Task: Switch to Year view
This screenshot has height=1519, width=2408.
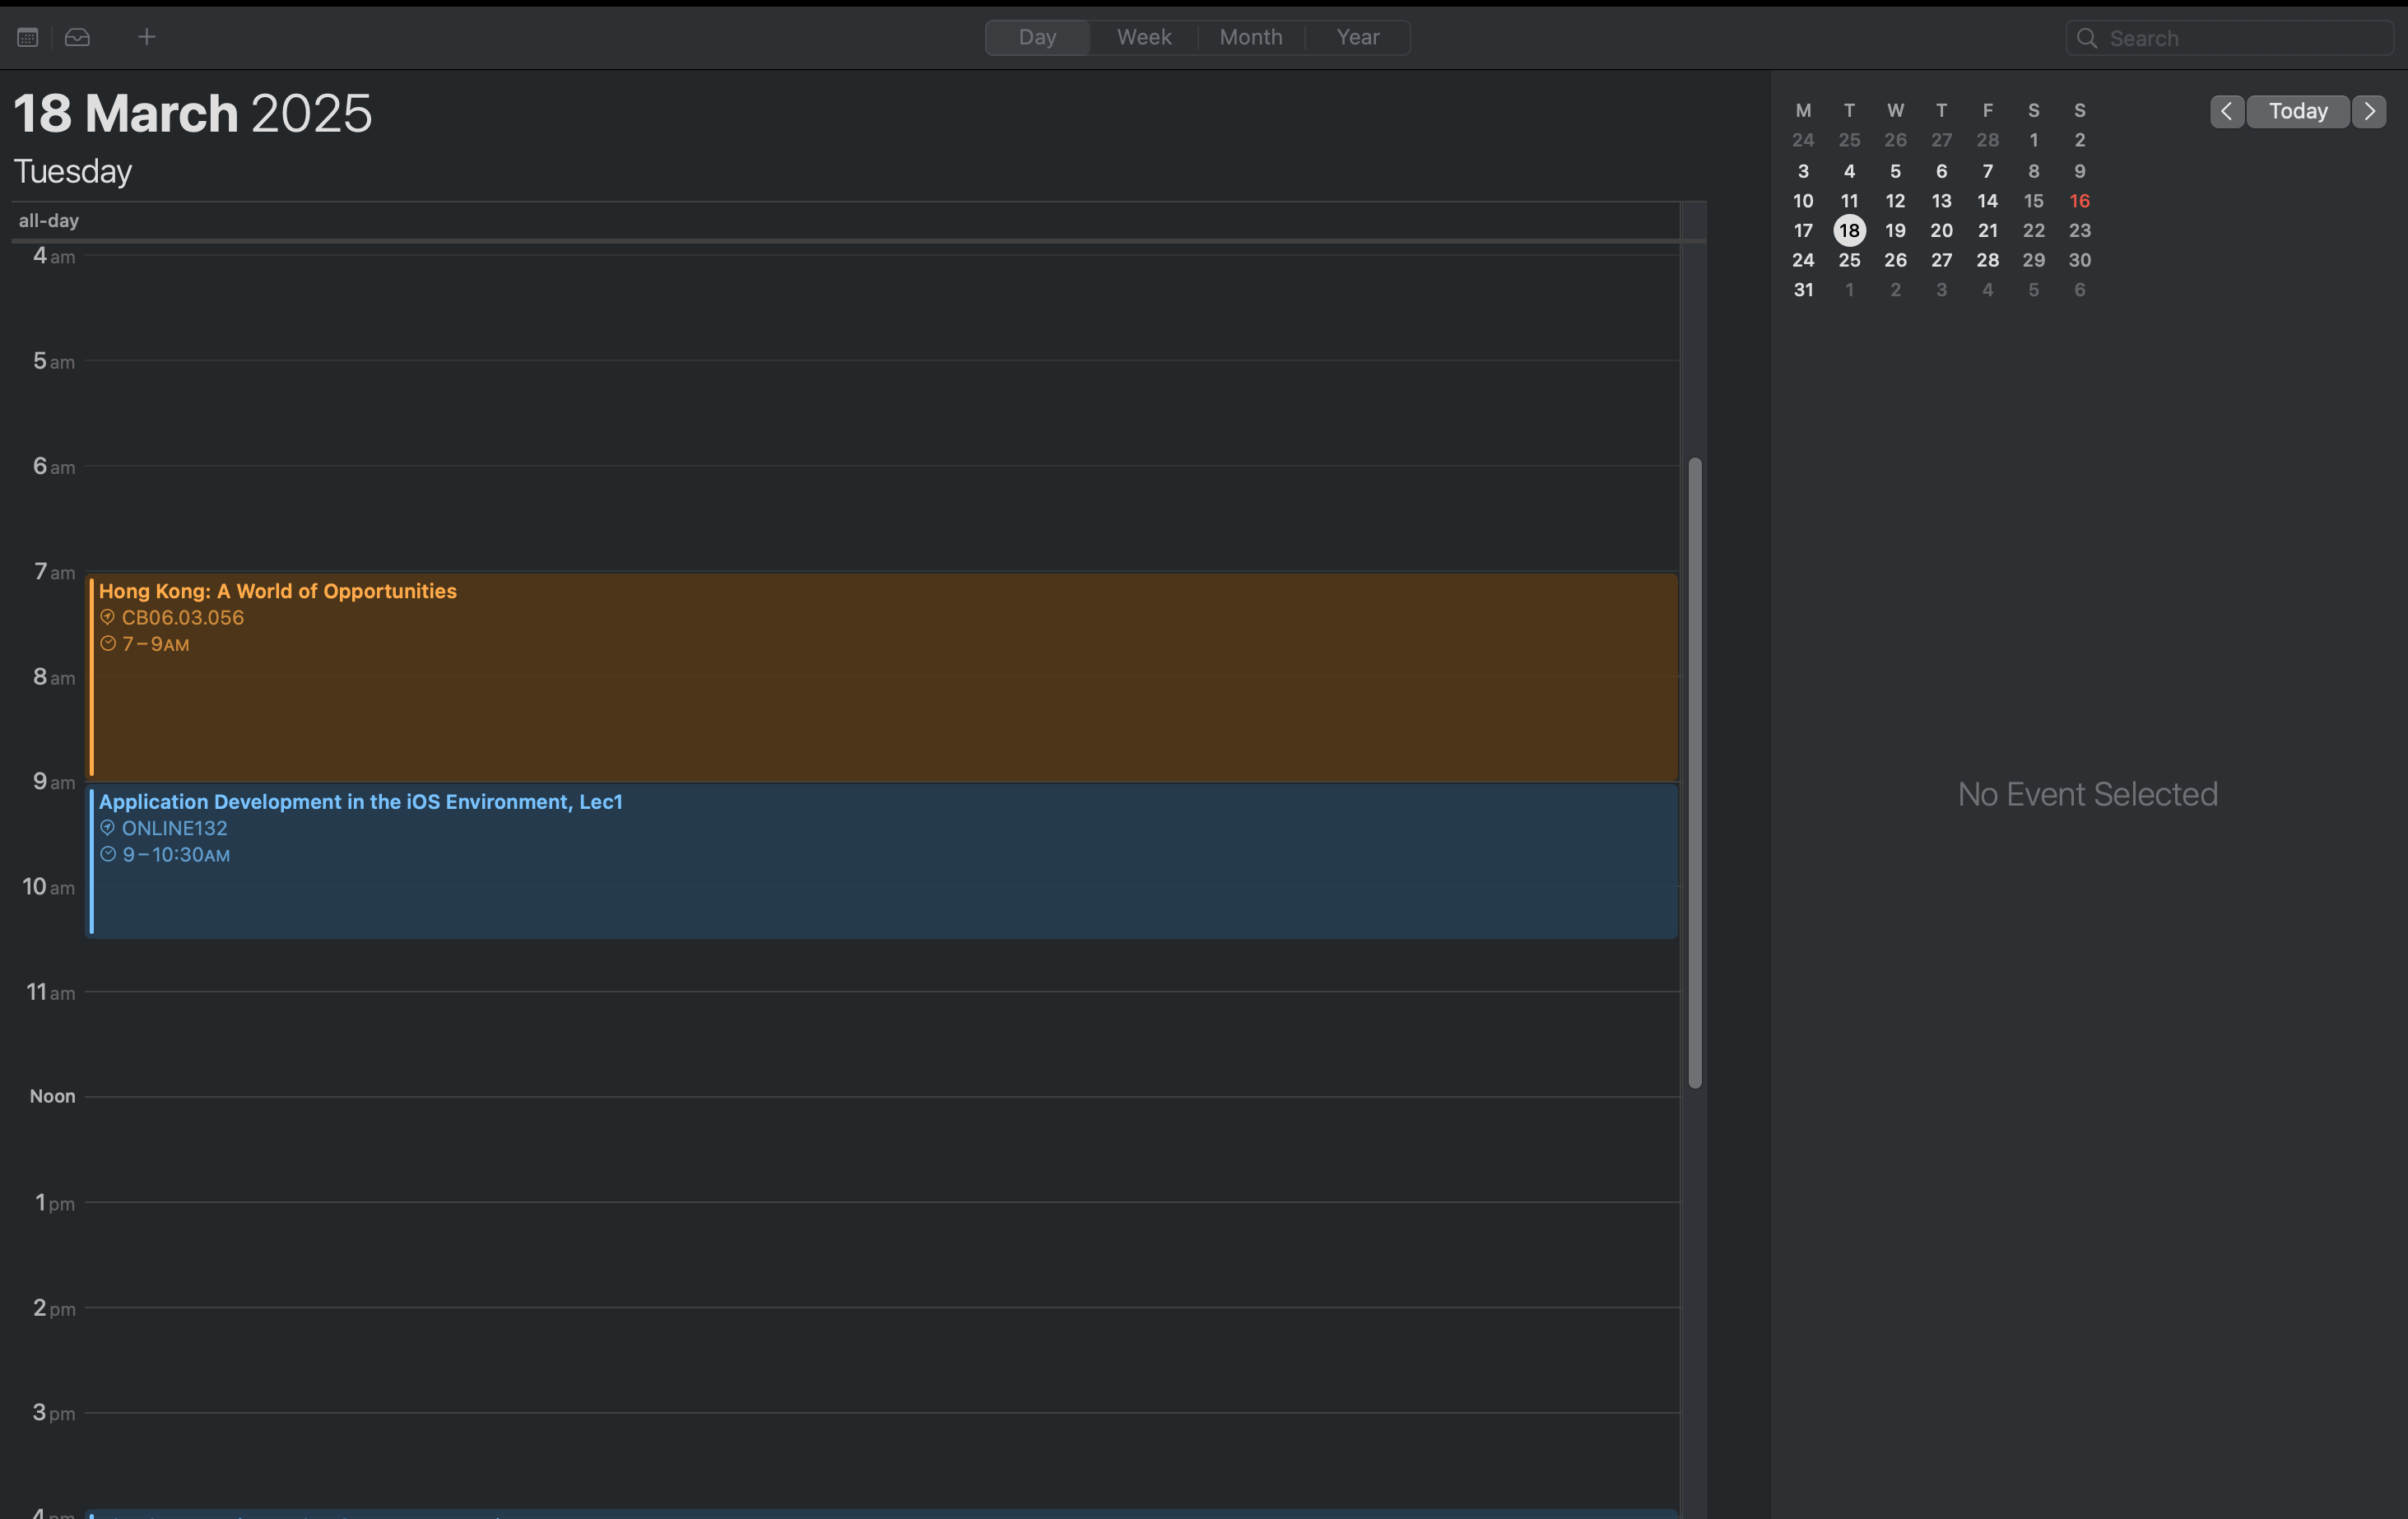Action: [x=1357, y=37]
